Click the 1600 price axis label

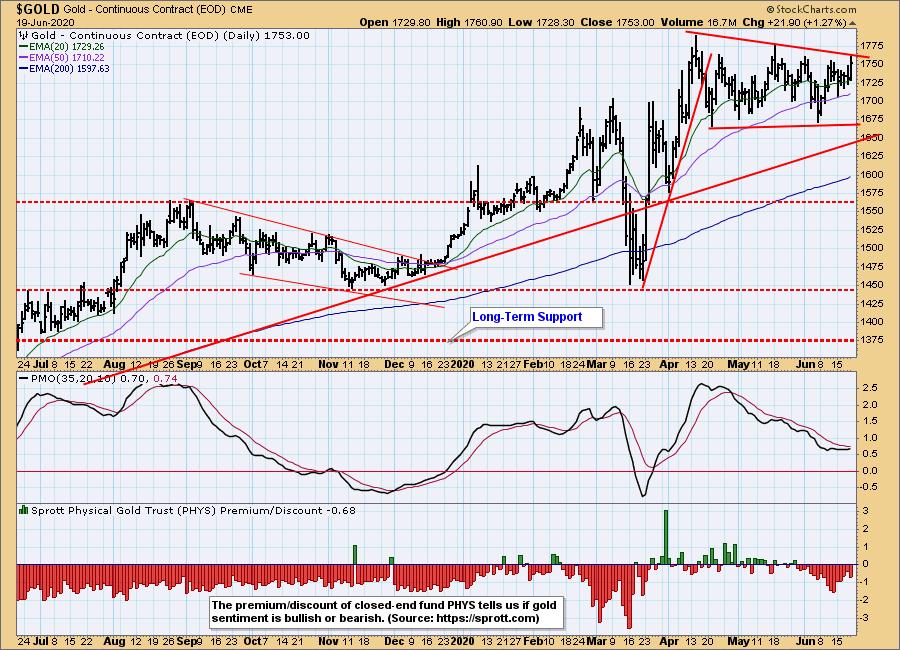point(872,174)
